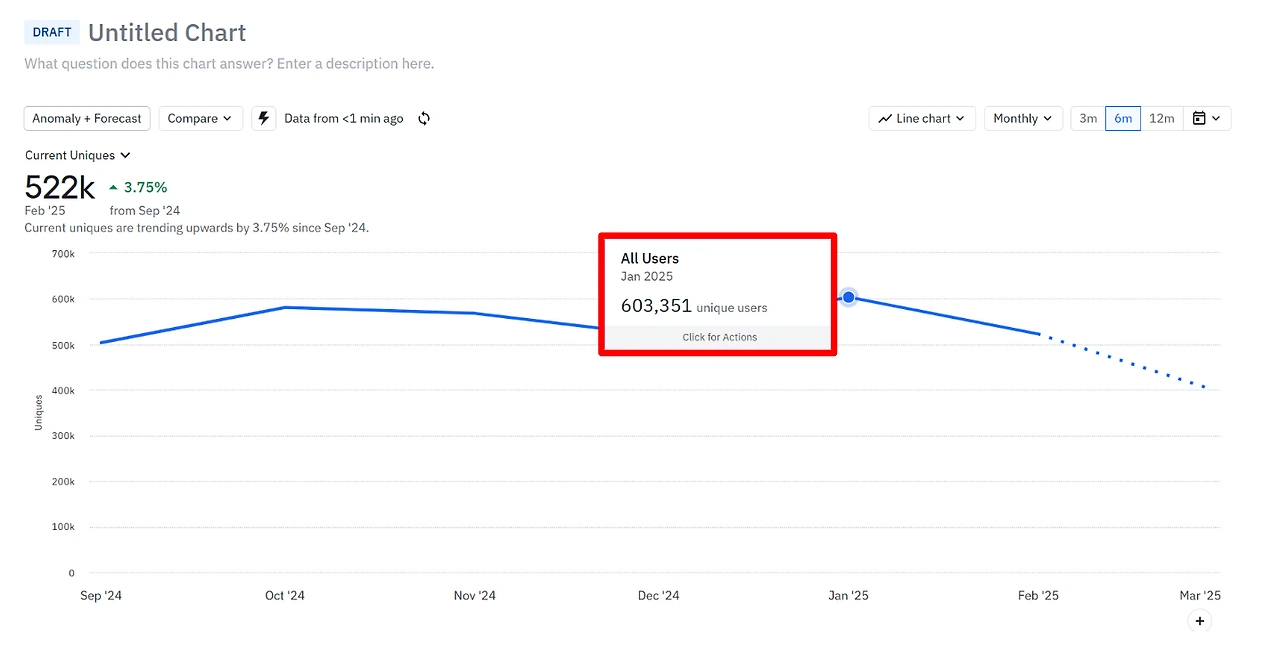This screenshot has height=668, width=1280.
Task: Click the chart description placeholder text
Action: (229, 63)
